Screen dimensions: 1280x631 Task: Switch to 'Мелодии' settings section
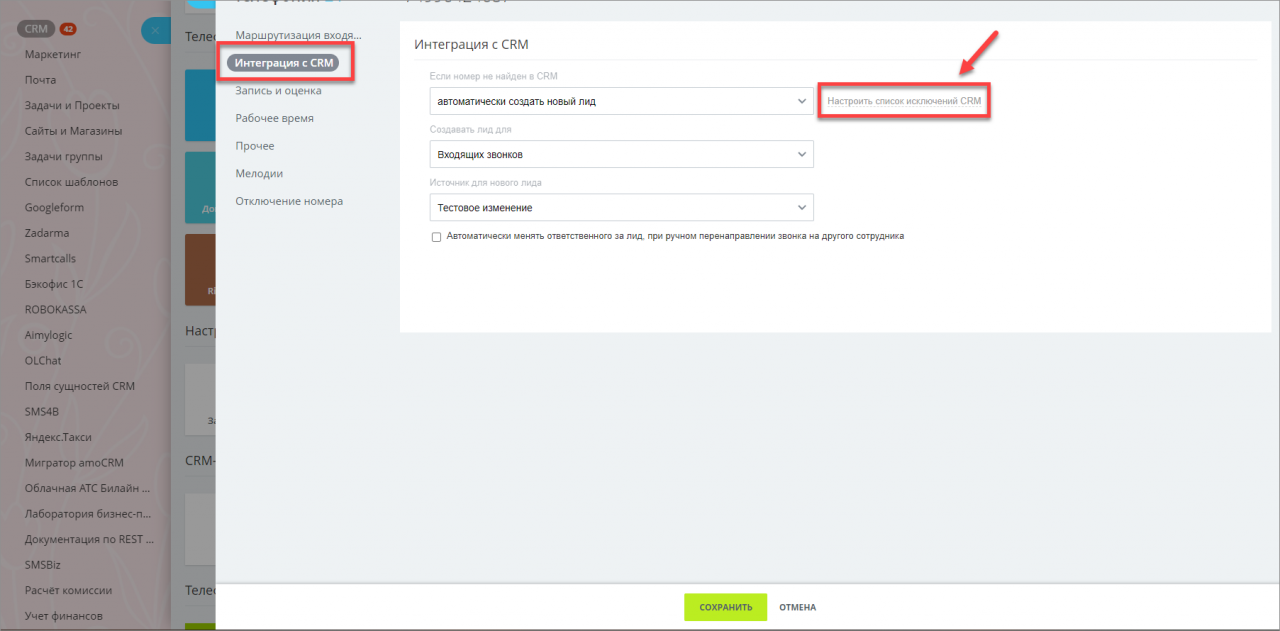259,173
